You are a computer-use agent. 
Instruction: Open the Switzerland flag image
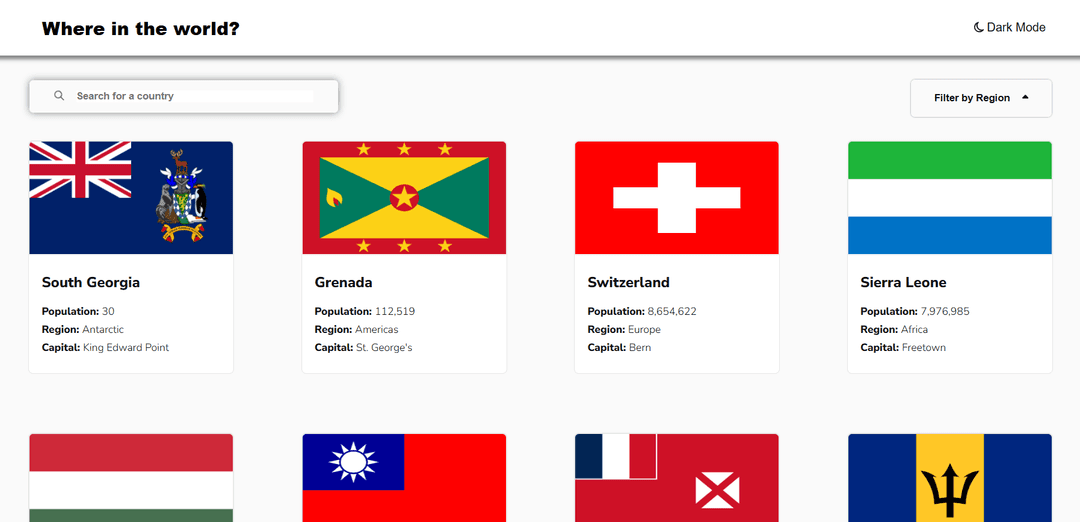tap(676, 198)
